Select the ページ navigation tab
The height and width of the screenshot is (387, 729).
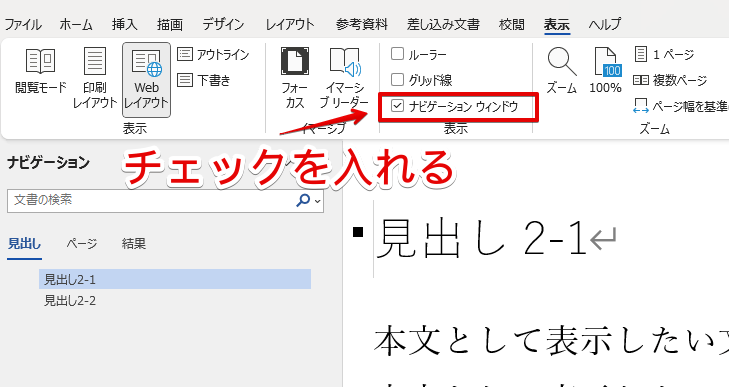tap(82, 244)
